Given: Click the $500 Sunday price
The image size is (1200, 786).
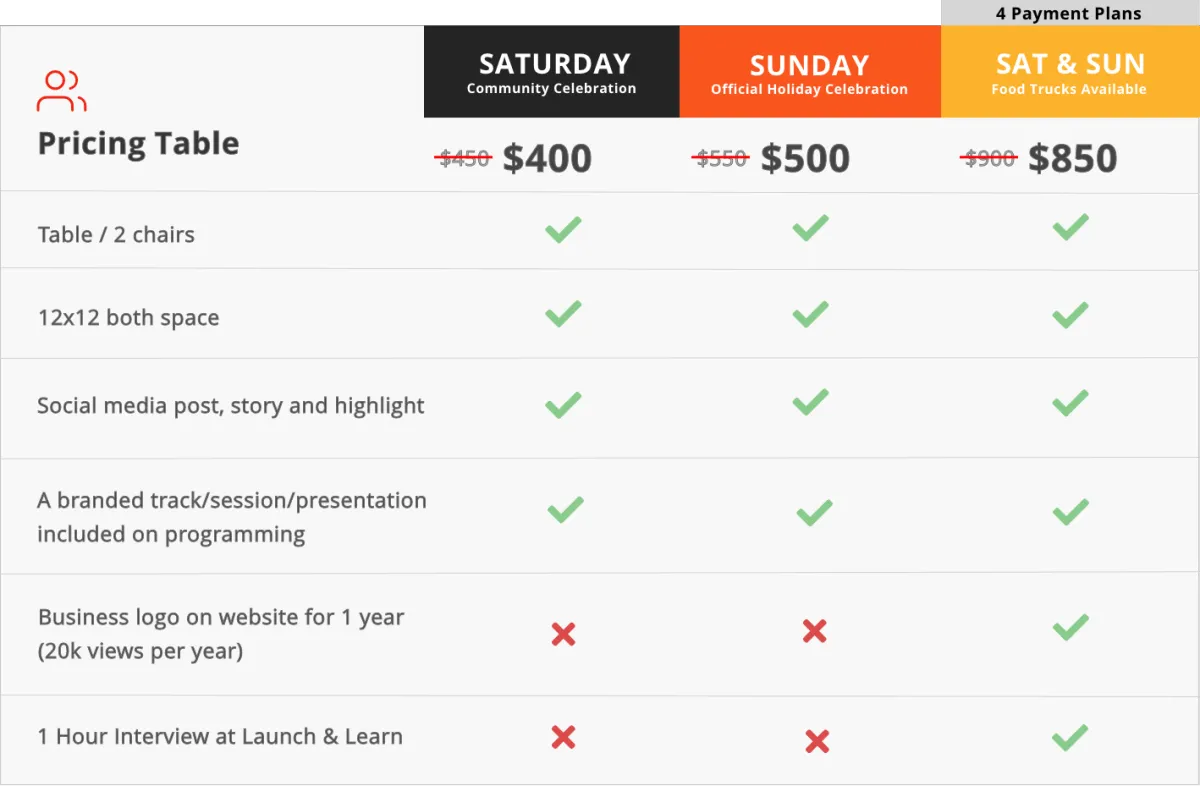Looking at the screenshot, I should [x=805, y=158].
